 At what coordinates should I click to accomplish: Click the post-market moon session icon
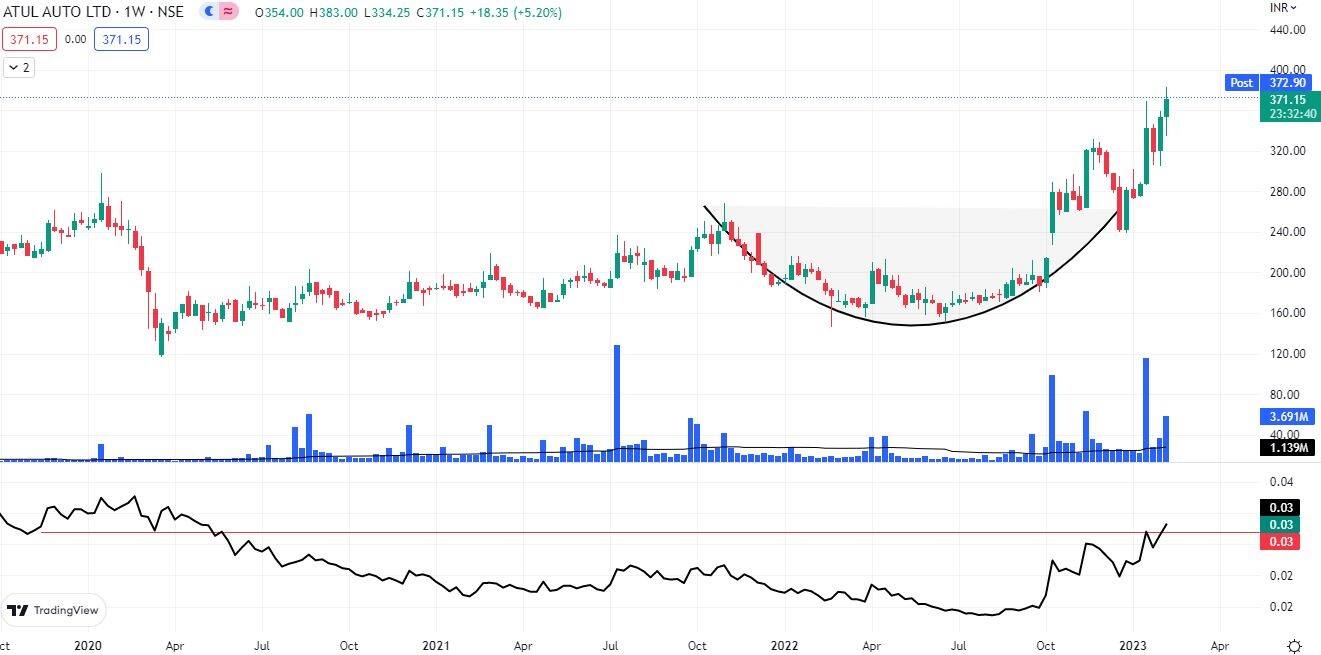coord(208,12)
